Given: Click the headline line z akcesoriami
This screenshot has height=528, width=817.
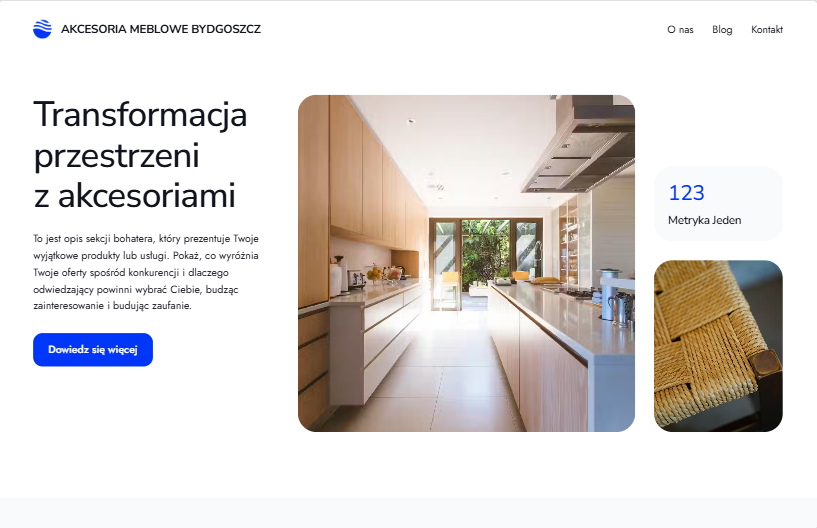Looking at the screenshot, I should point(134,196).
